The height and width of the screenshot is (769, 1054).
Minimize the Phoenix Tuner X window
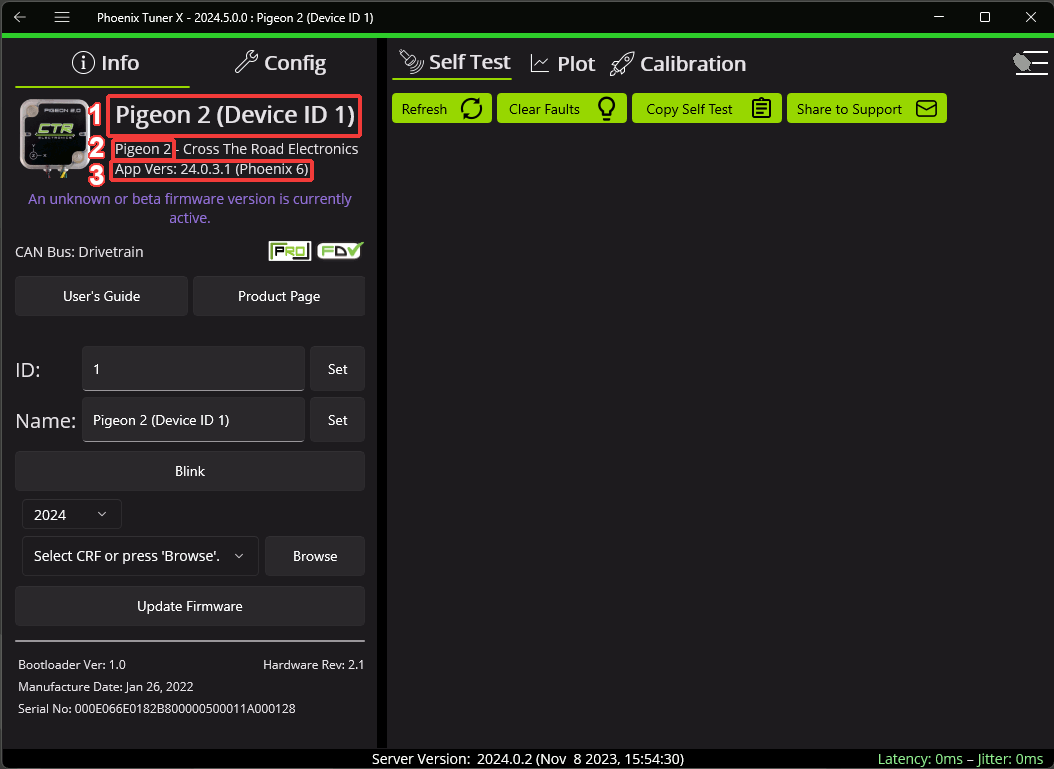point(939,17)
